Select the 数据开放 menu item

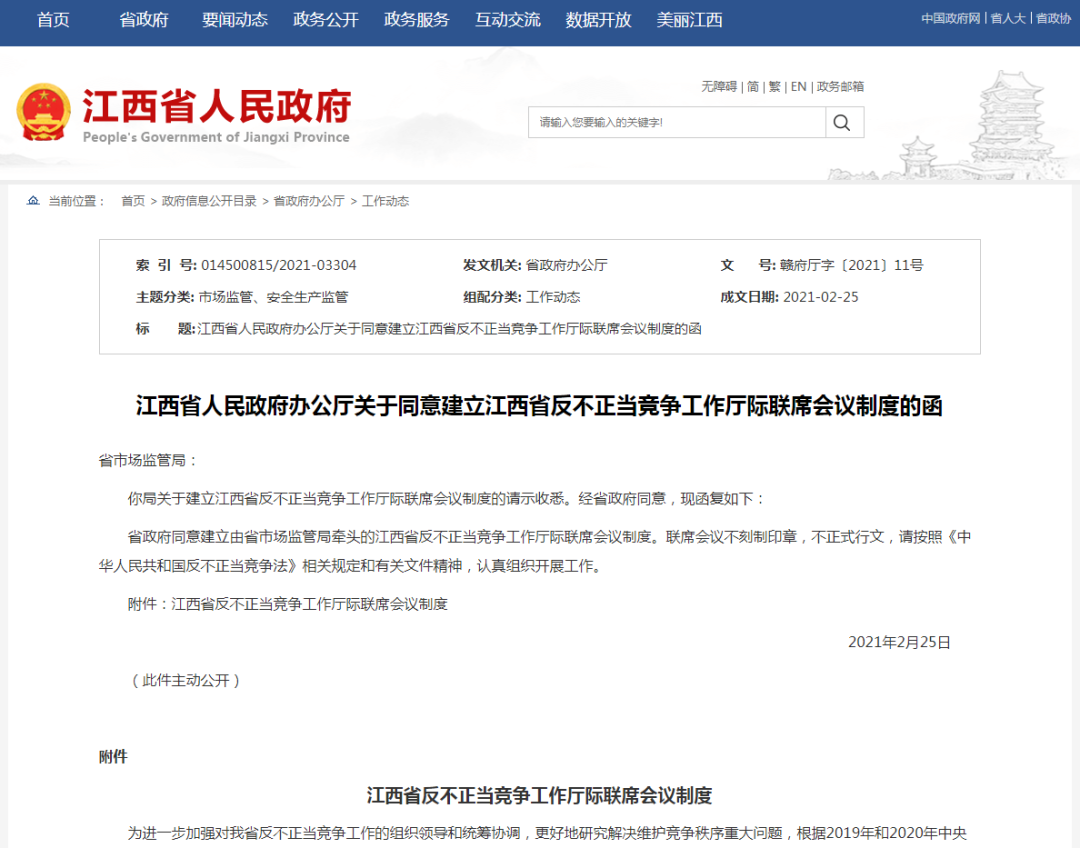tap(598, 19)
